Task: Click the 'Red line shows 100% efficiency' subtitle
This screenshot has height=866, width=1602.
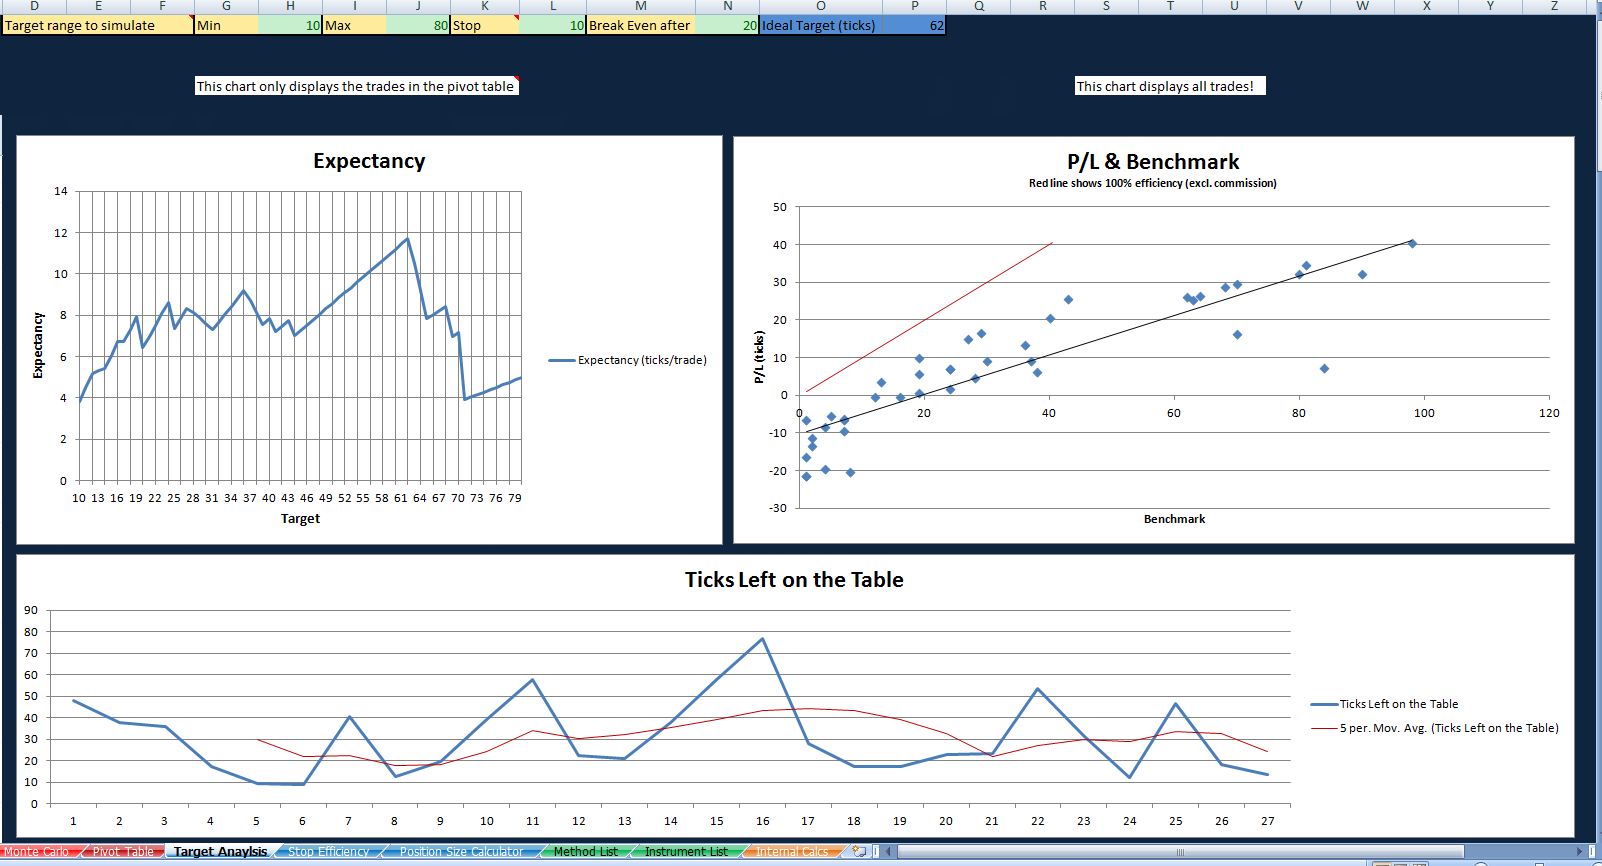Action: pos(1153,183)
